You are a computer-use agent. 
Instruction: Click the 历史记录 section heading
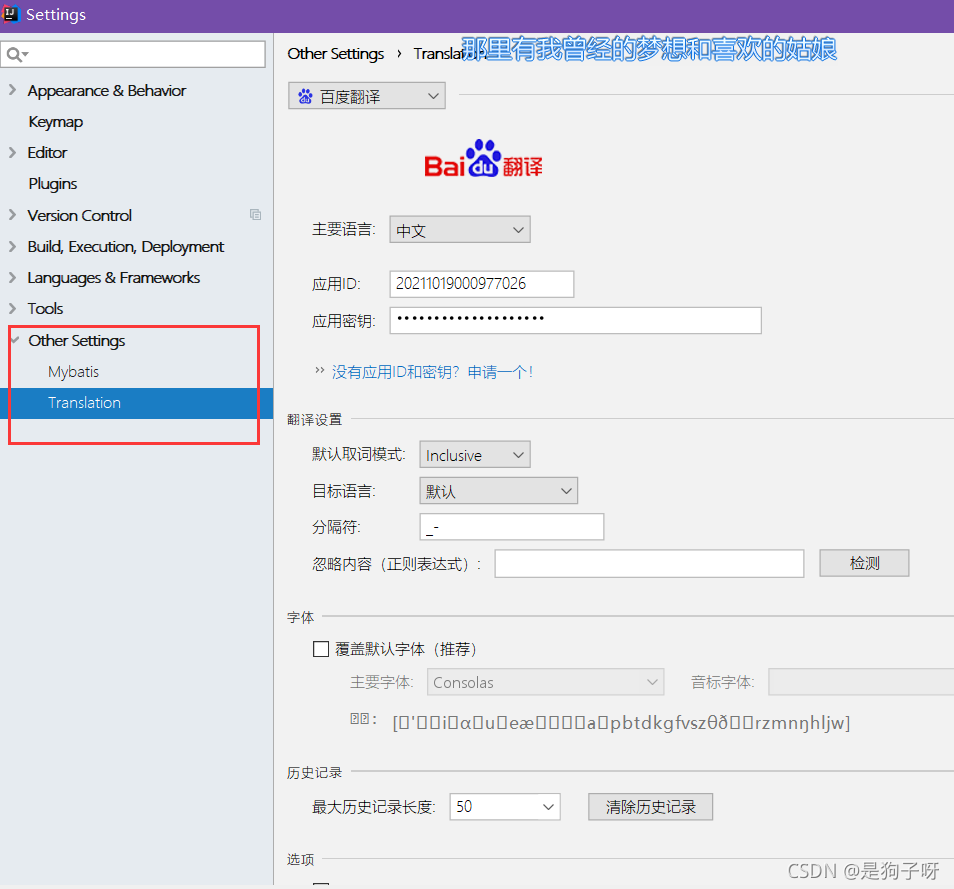315,773
